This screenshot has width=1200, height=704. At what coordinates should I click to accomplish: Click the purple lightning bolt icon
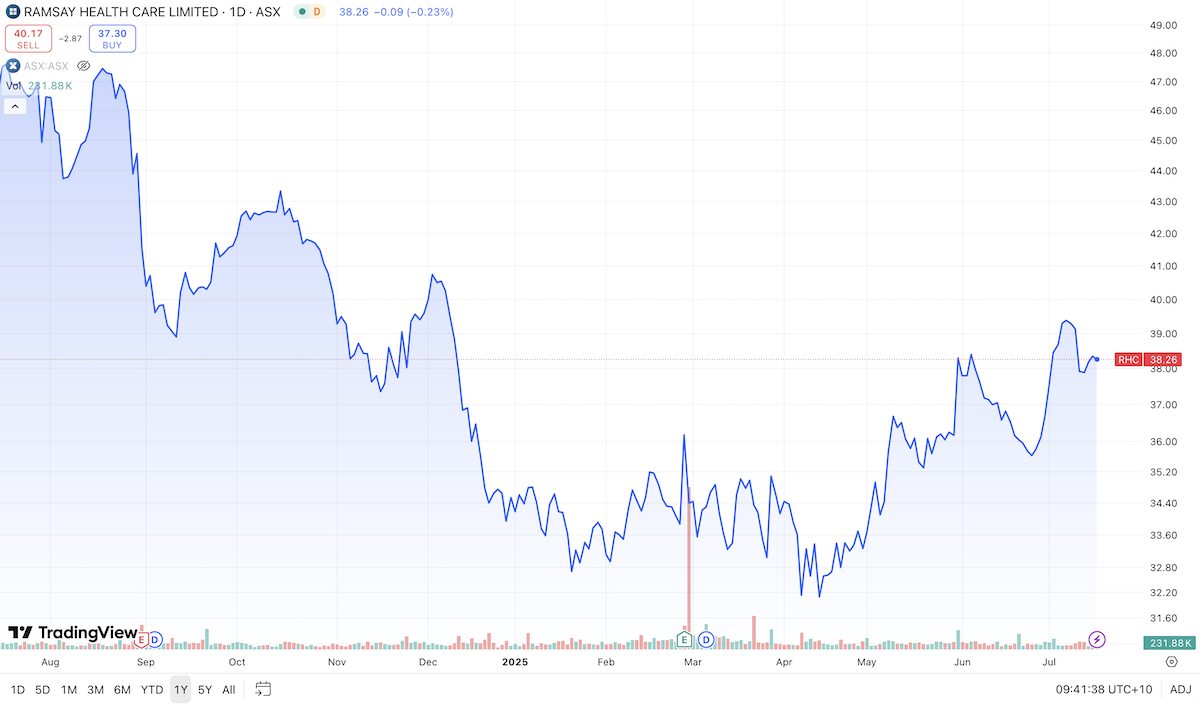pos(1097,639)
